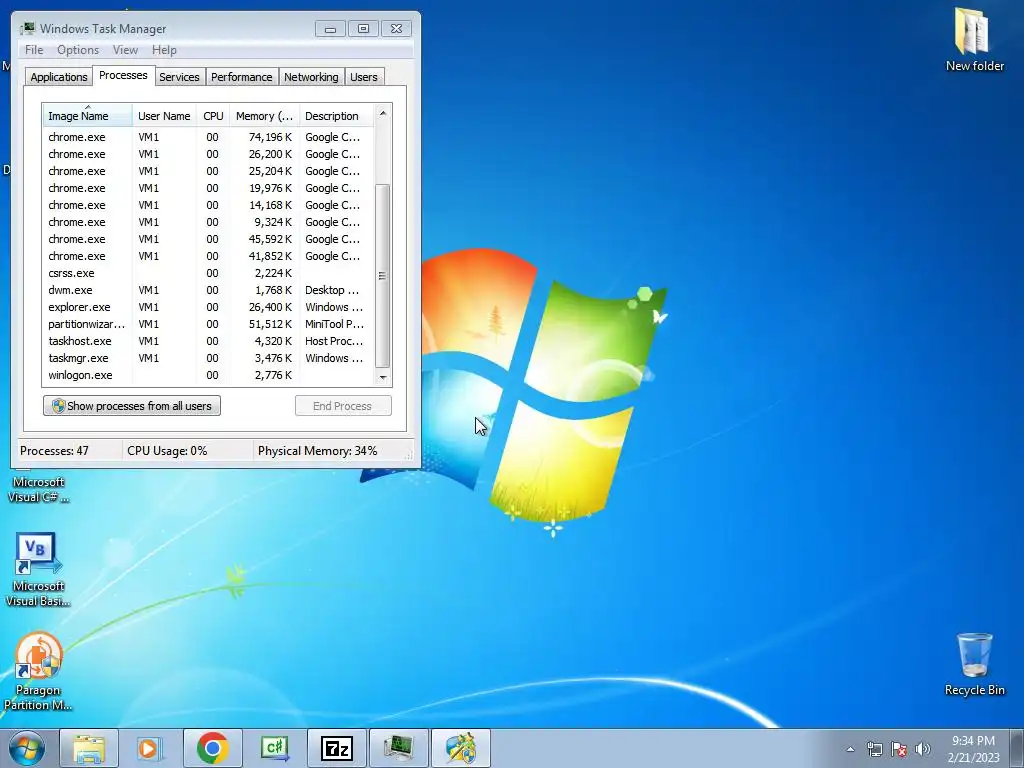
Task: Open the Options menu
Action: click(x=78, y=50)
